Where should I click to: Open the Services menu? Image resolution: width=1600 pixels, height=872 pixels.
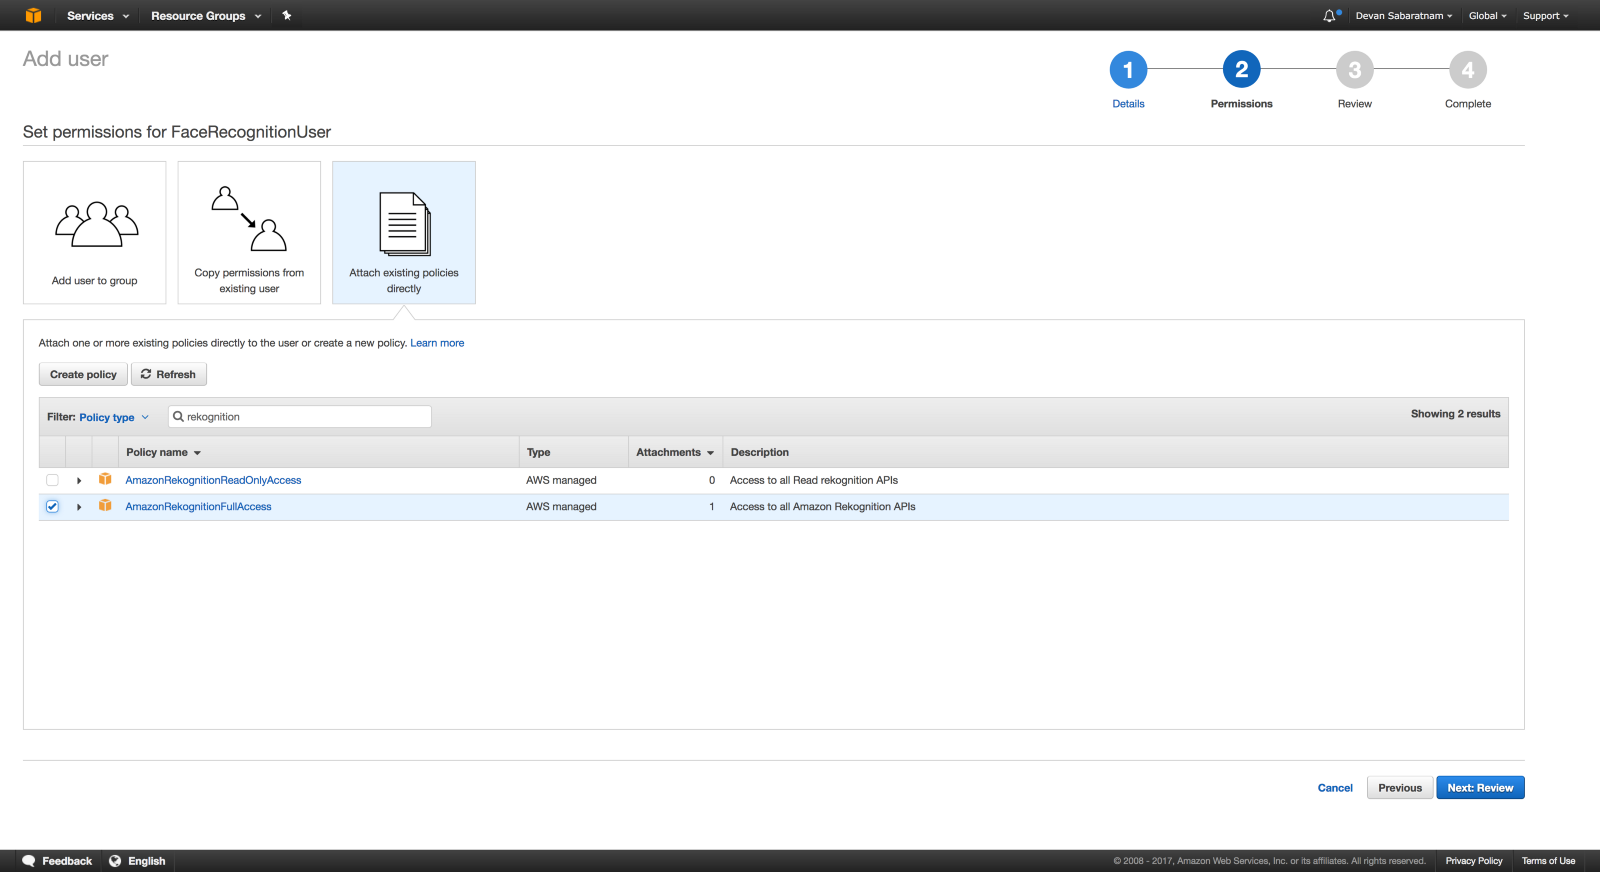[97, 16]
